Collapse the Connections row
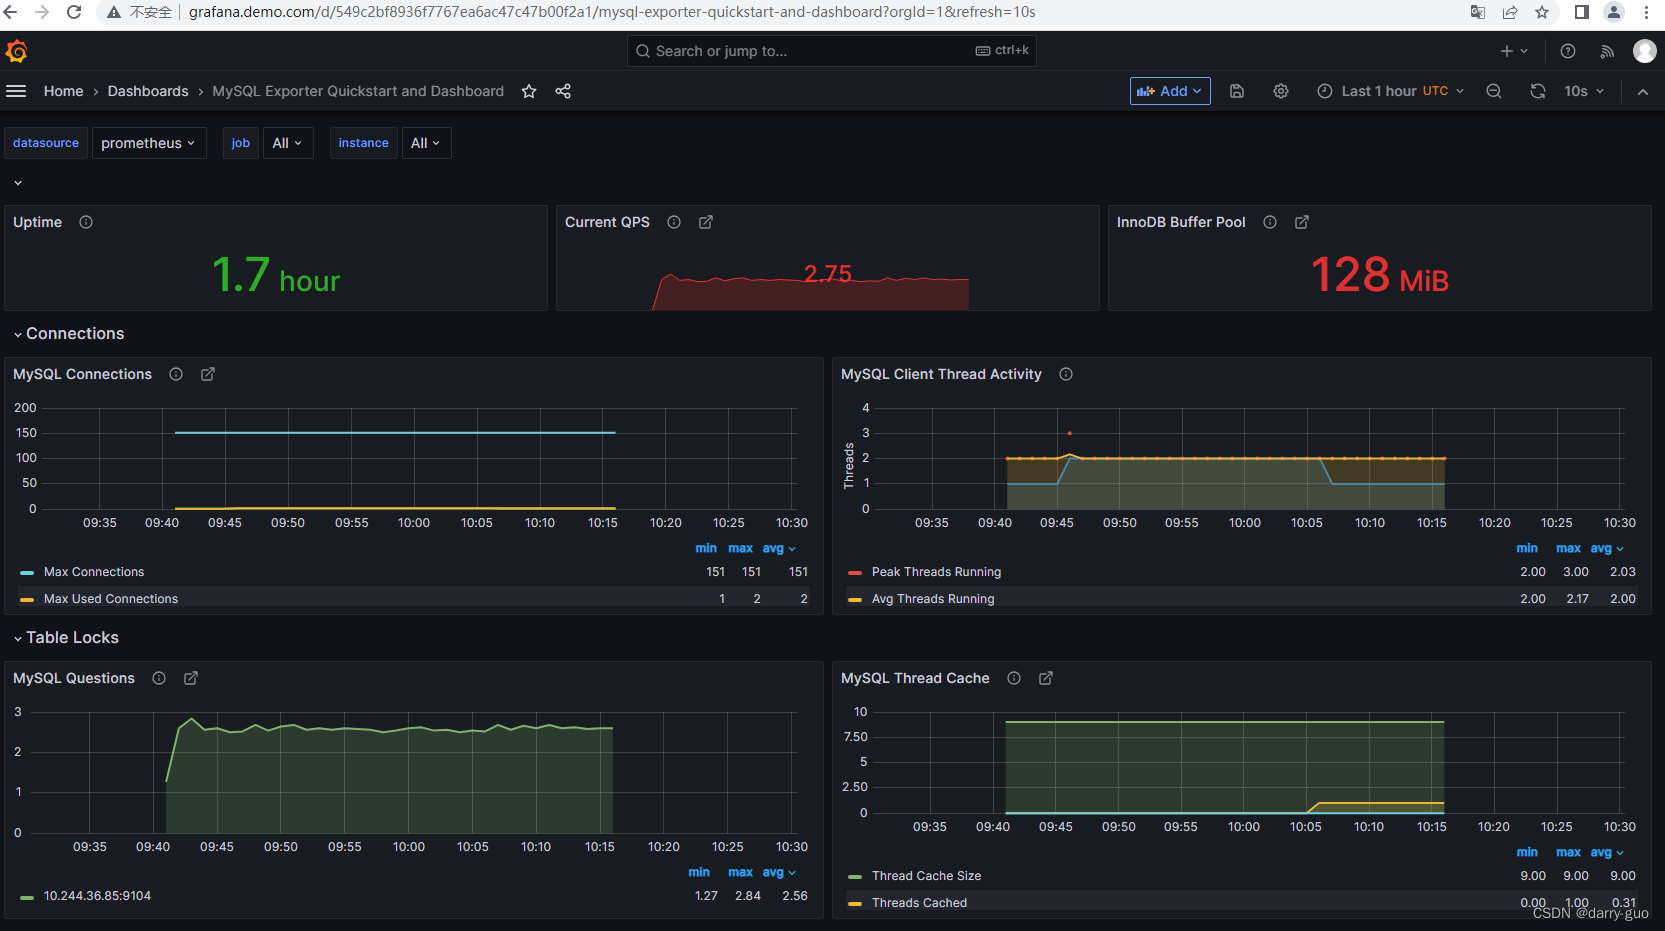The height and width of the screenshot is (931, 1665). pyautogui.click(x=69, y=334)
